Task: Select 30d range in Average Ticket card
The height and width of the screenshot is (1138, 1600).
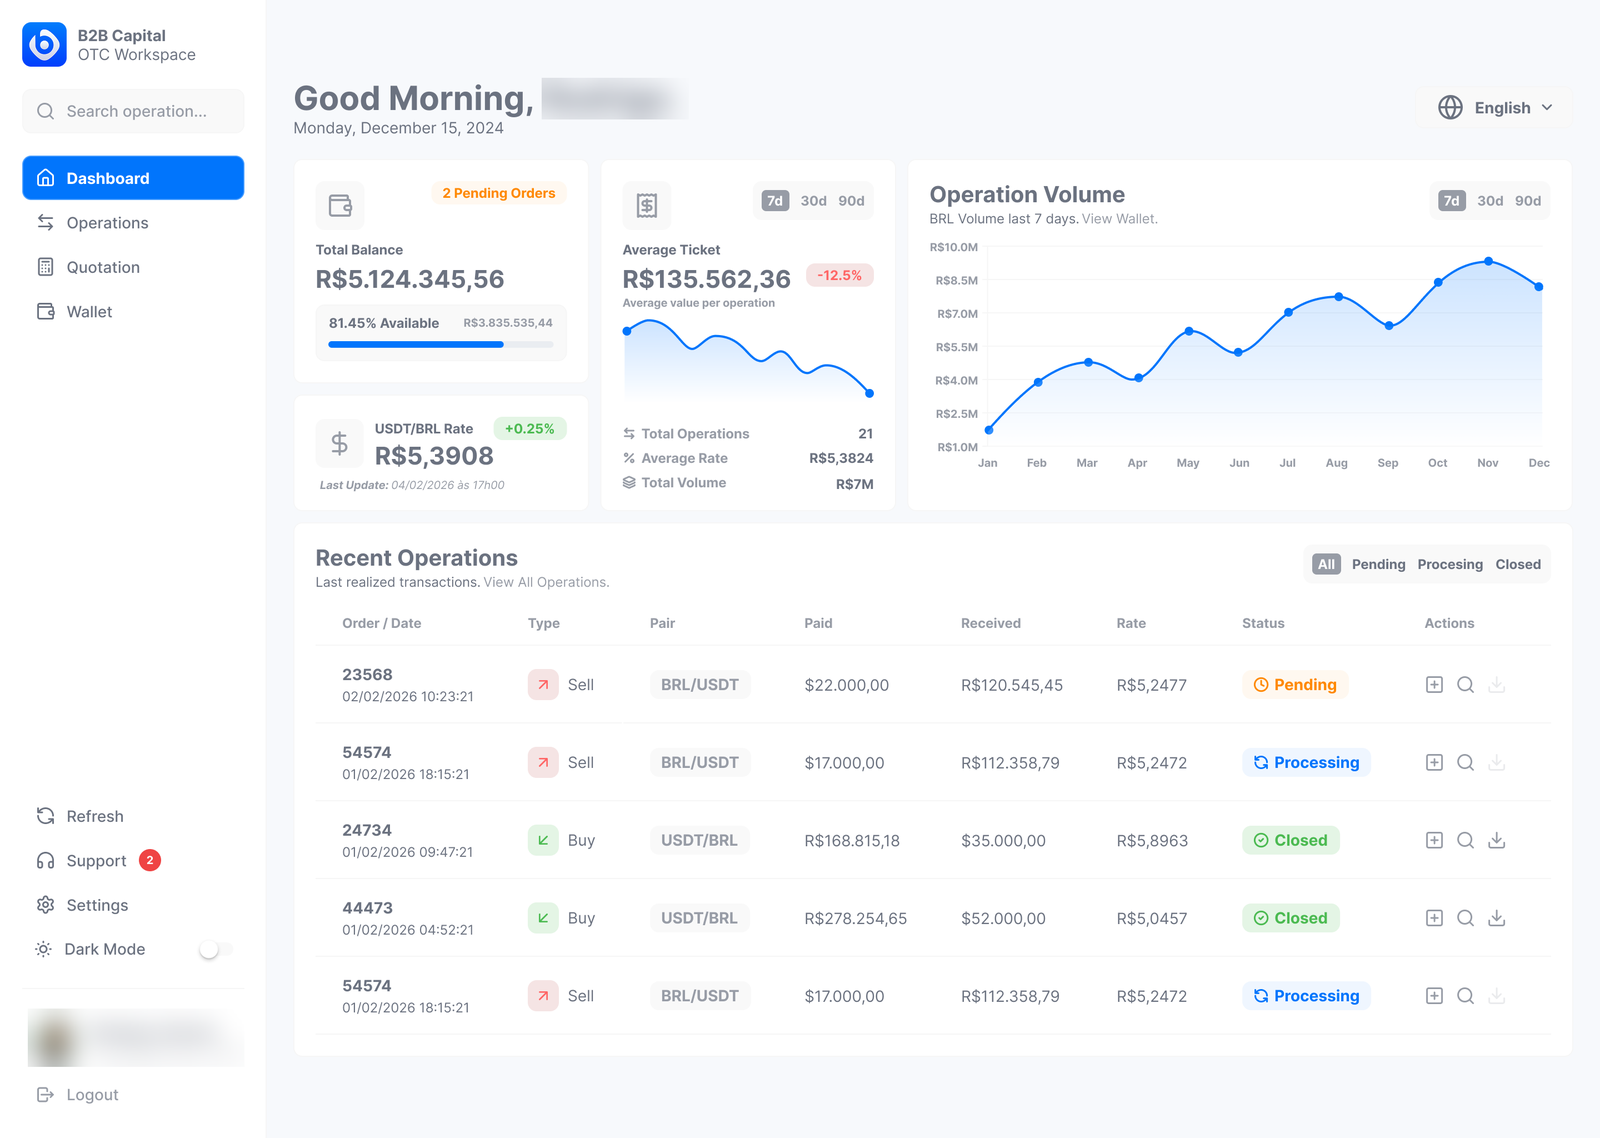Action: coord(813,201)
